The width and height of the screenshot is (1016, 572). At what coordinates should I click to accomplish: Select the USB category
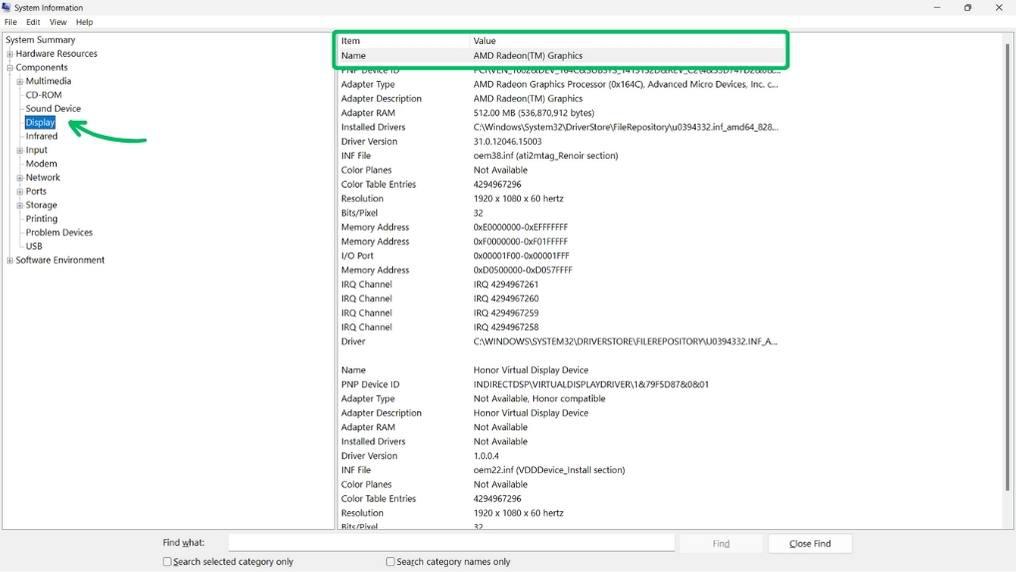pyautogui.click(x=34, y=246)
